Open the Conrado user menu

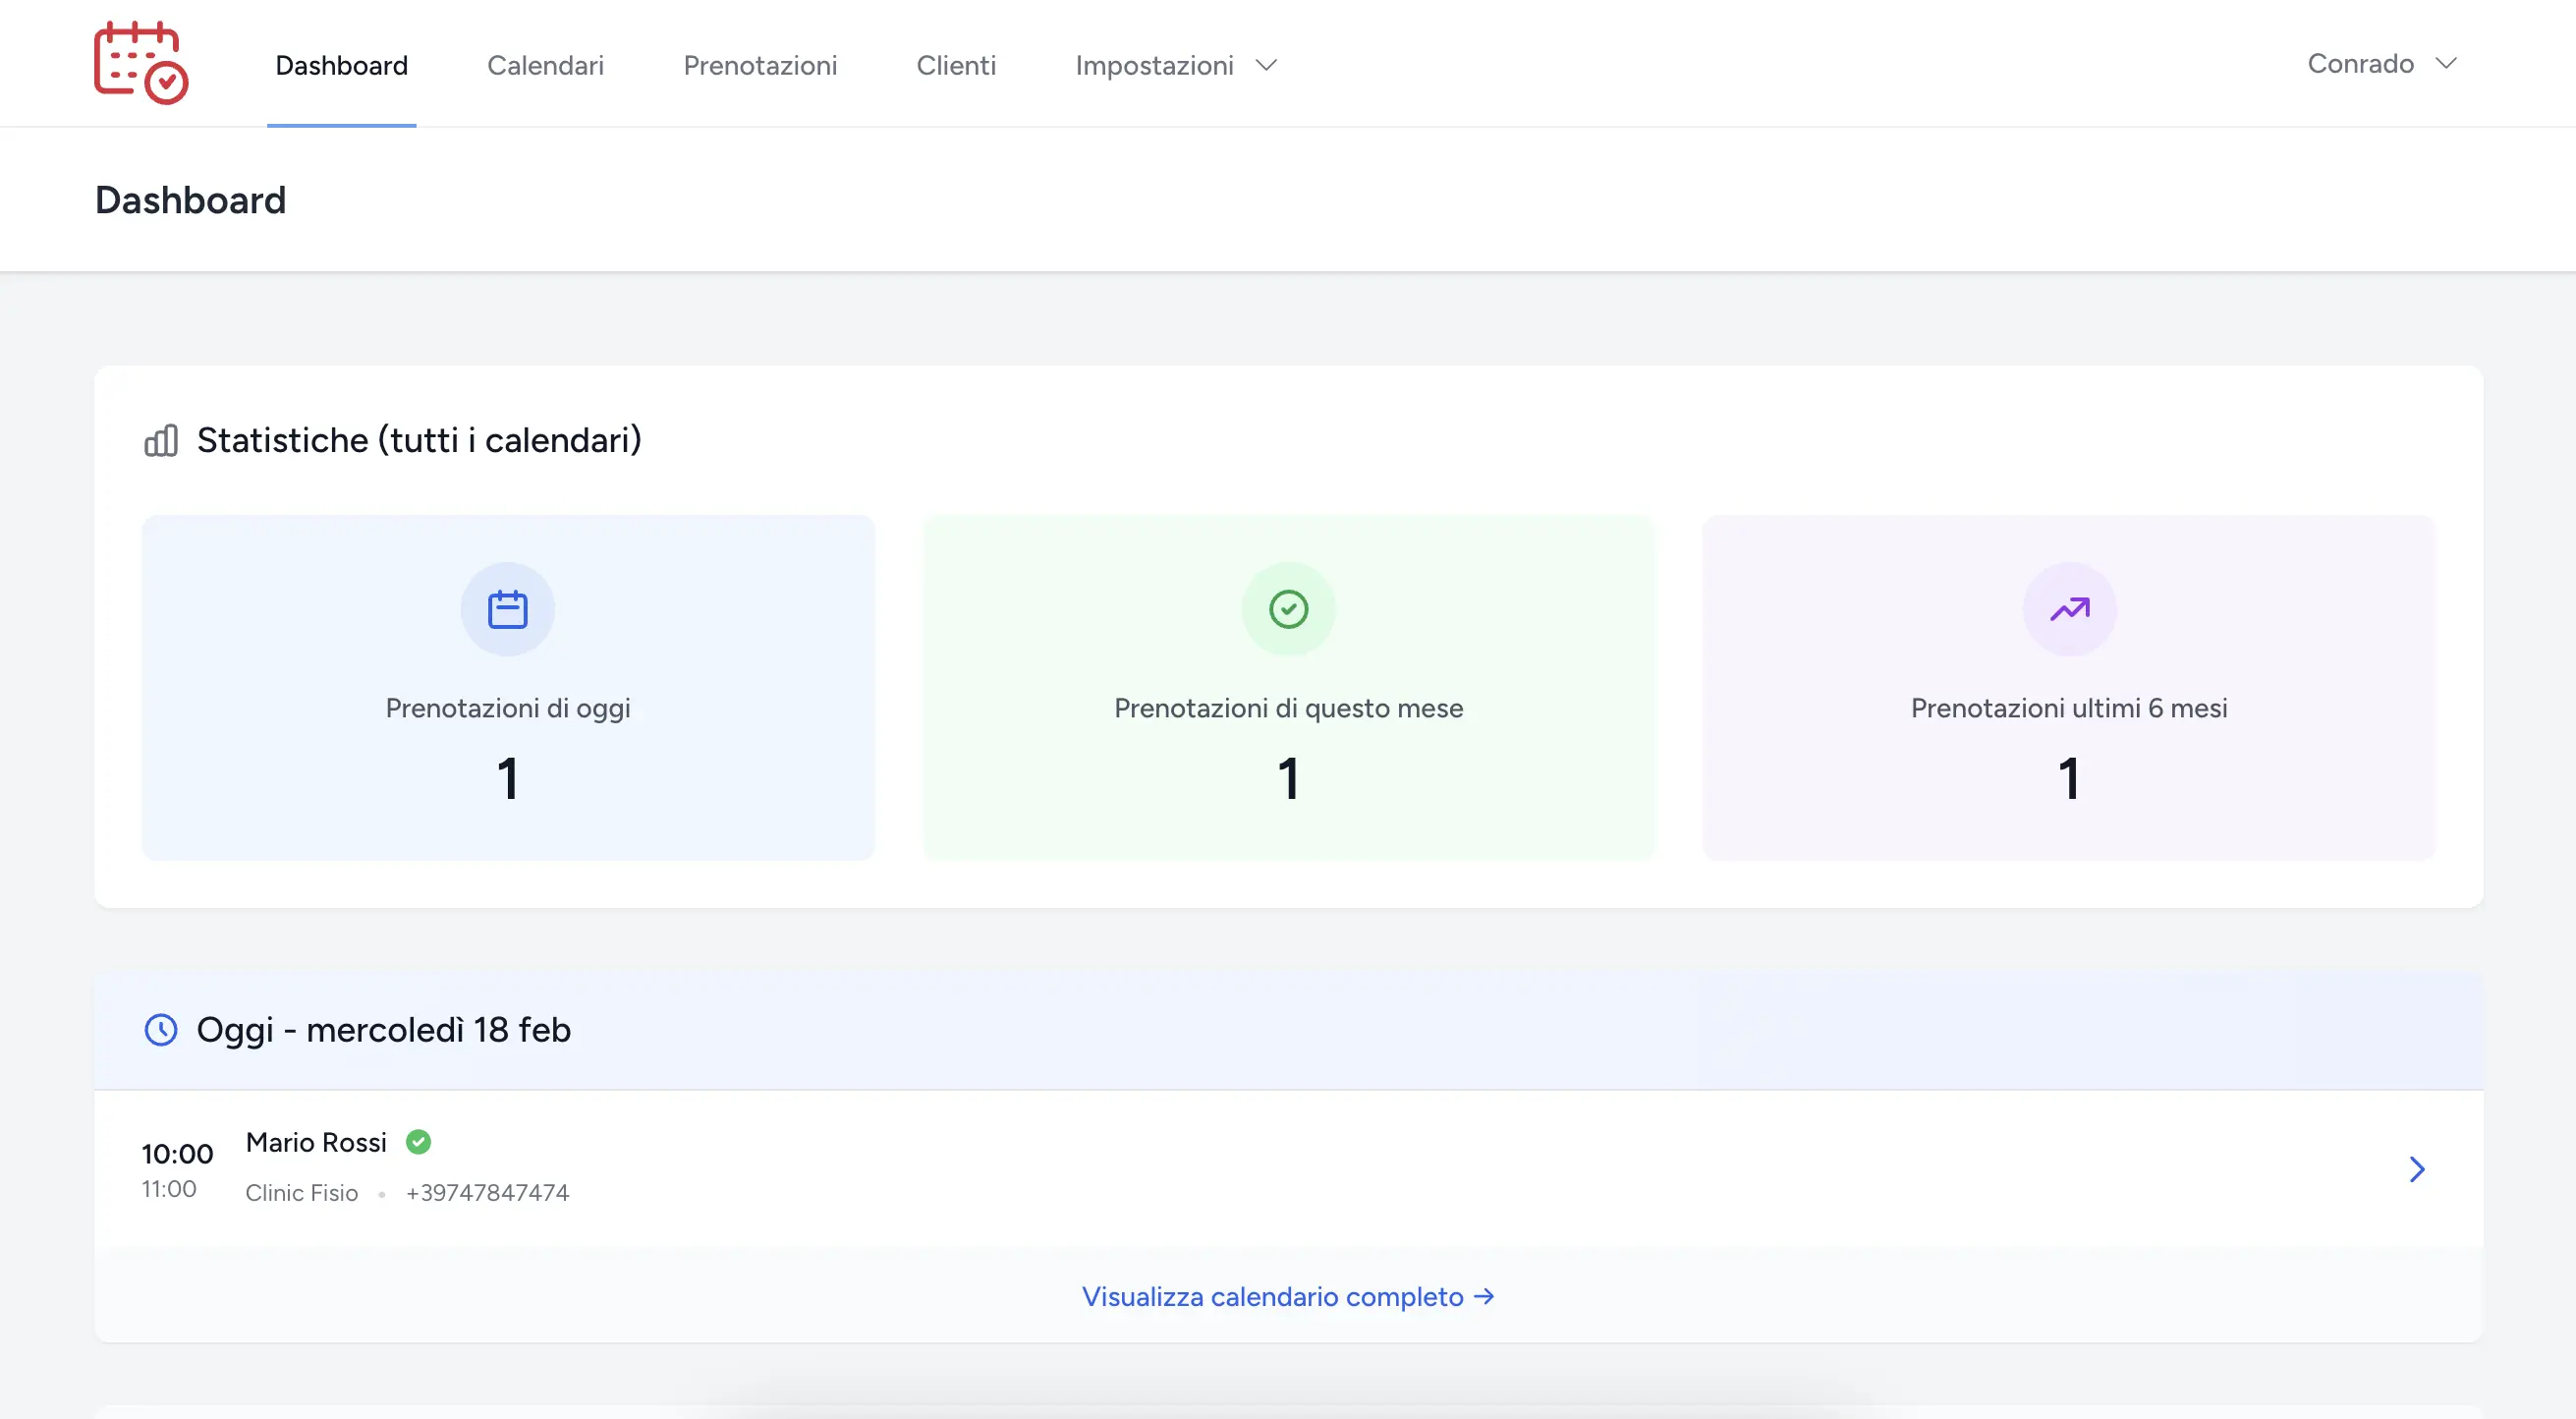2382,63
